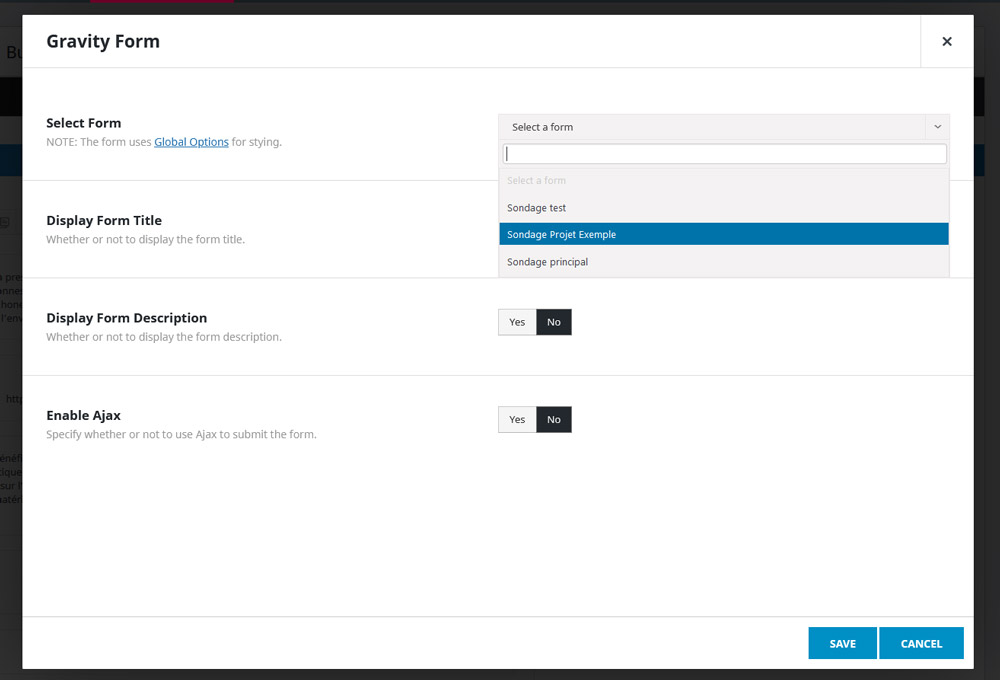
Task: Cancel the Gravity Form dialog
Action: (x=921, y=643)
